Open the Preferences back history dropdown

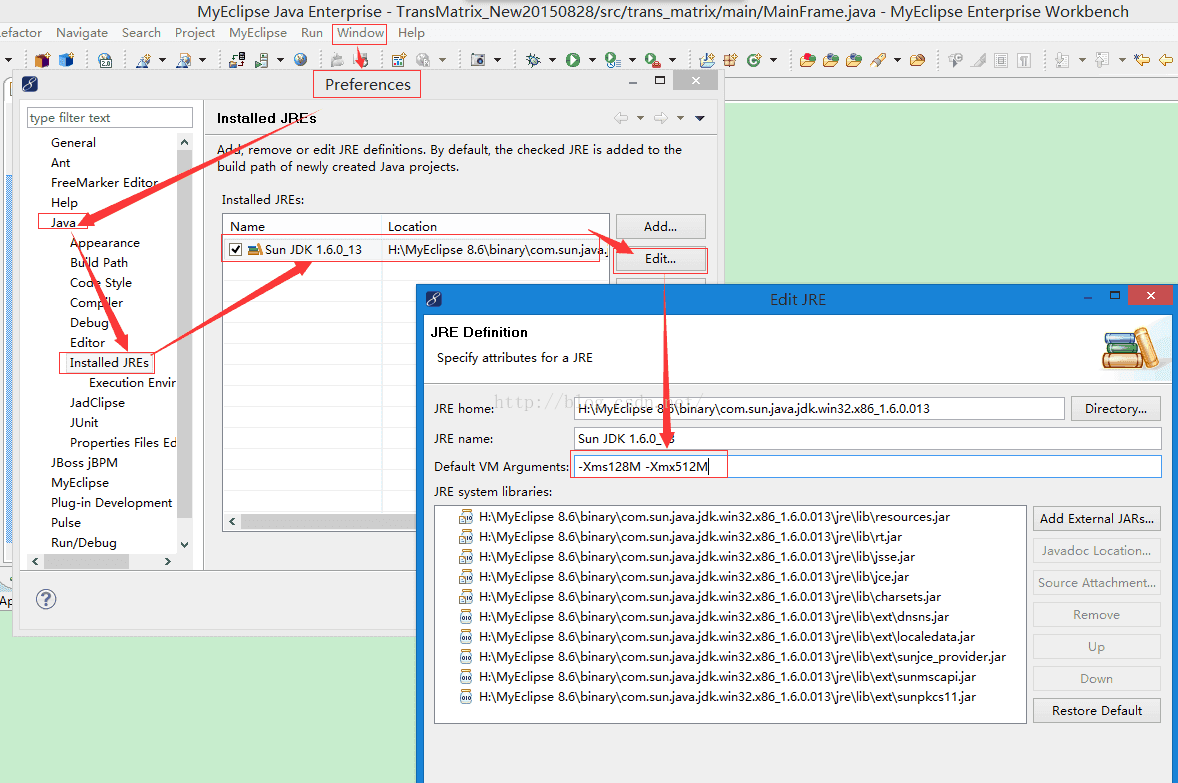coord(640,118)
